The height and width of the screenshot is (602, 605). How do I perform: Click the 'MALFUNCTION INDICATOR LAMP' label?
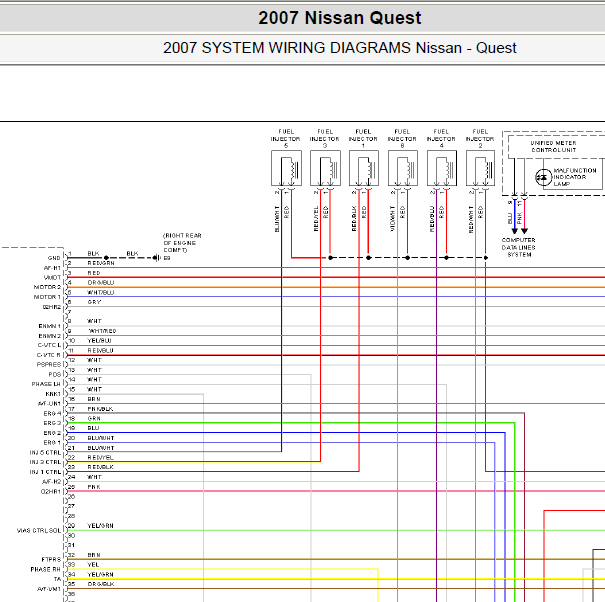point(575,177)
